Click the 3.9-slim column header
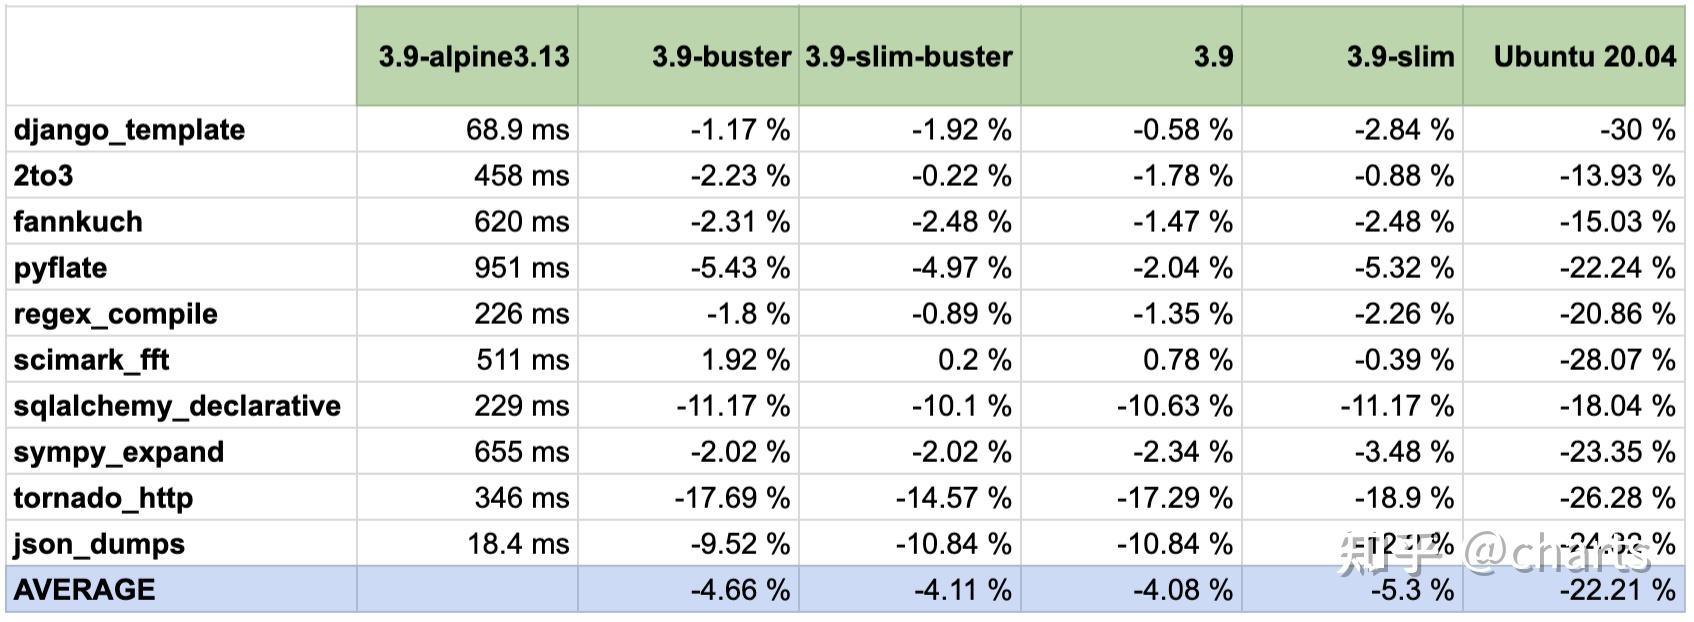This screenshot has height=622, width=1694. pos(1400,56)
